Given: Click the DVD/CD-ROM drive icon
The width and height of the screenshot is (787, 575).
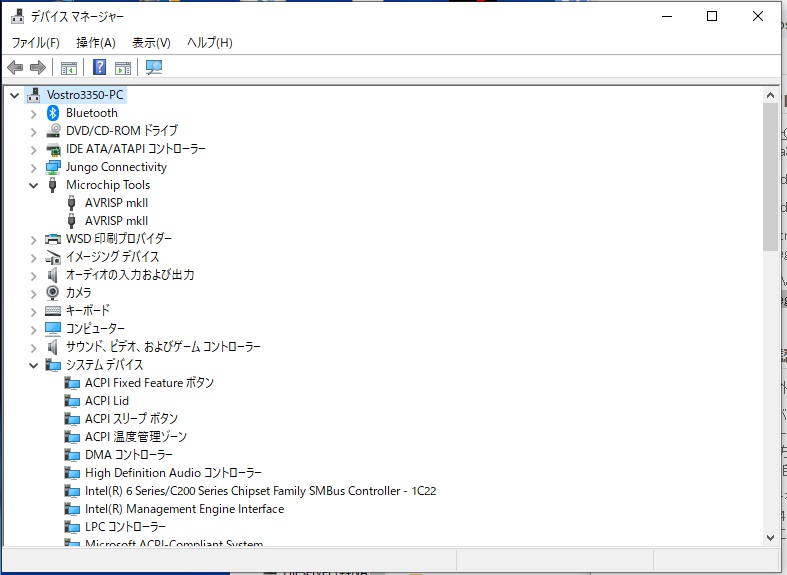Looking at the screenshot, I should (x=53, y=131).
